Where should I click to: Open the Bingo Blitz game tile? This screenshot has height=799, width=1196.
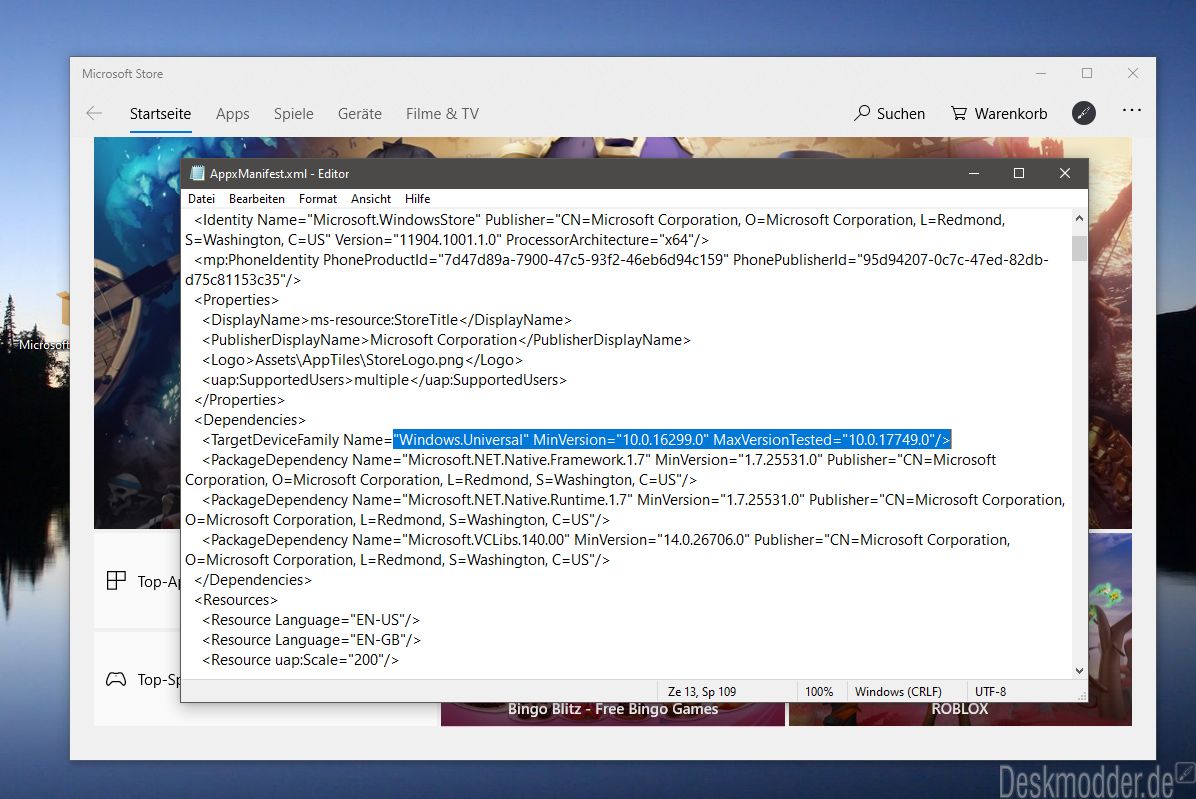pyautogui.click(x=612, y=712)
